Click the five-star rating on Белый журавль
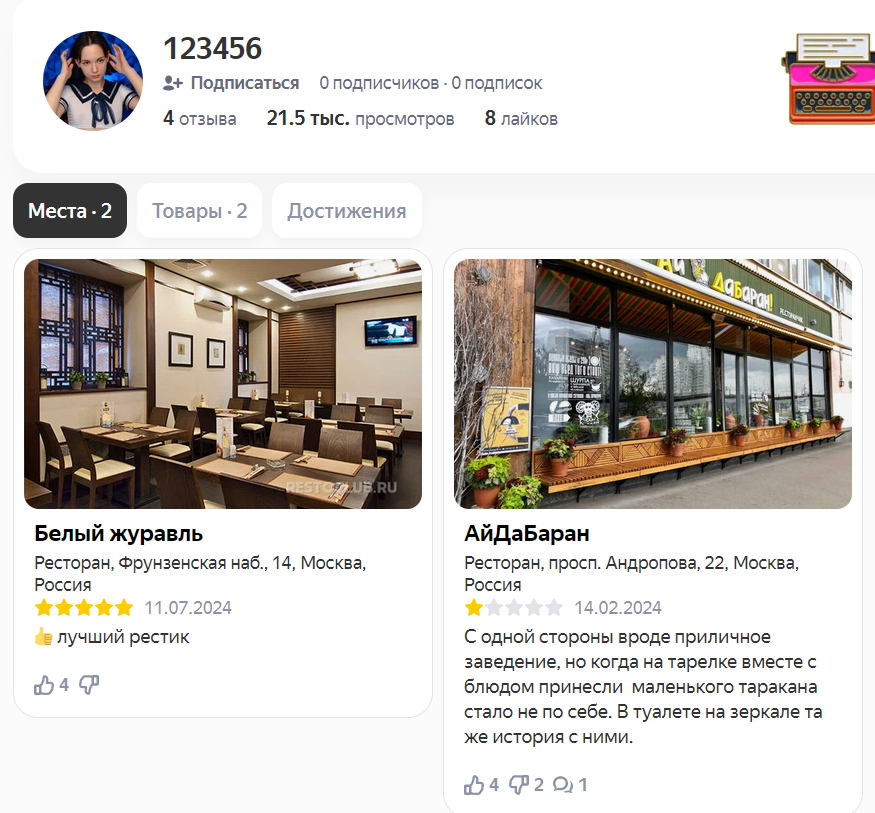 point(84,607)
